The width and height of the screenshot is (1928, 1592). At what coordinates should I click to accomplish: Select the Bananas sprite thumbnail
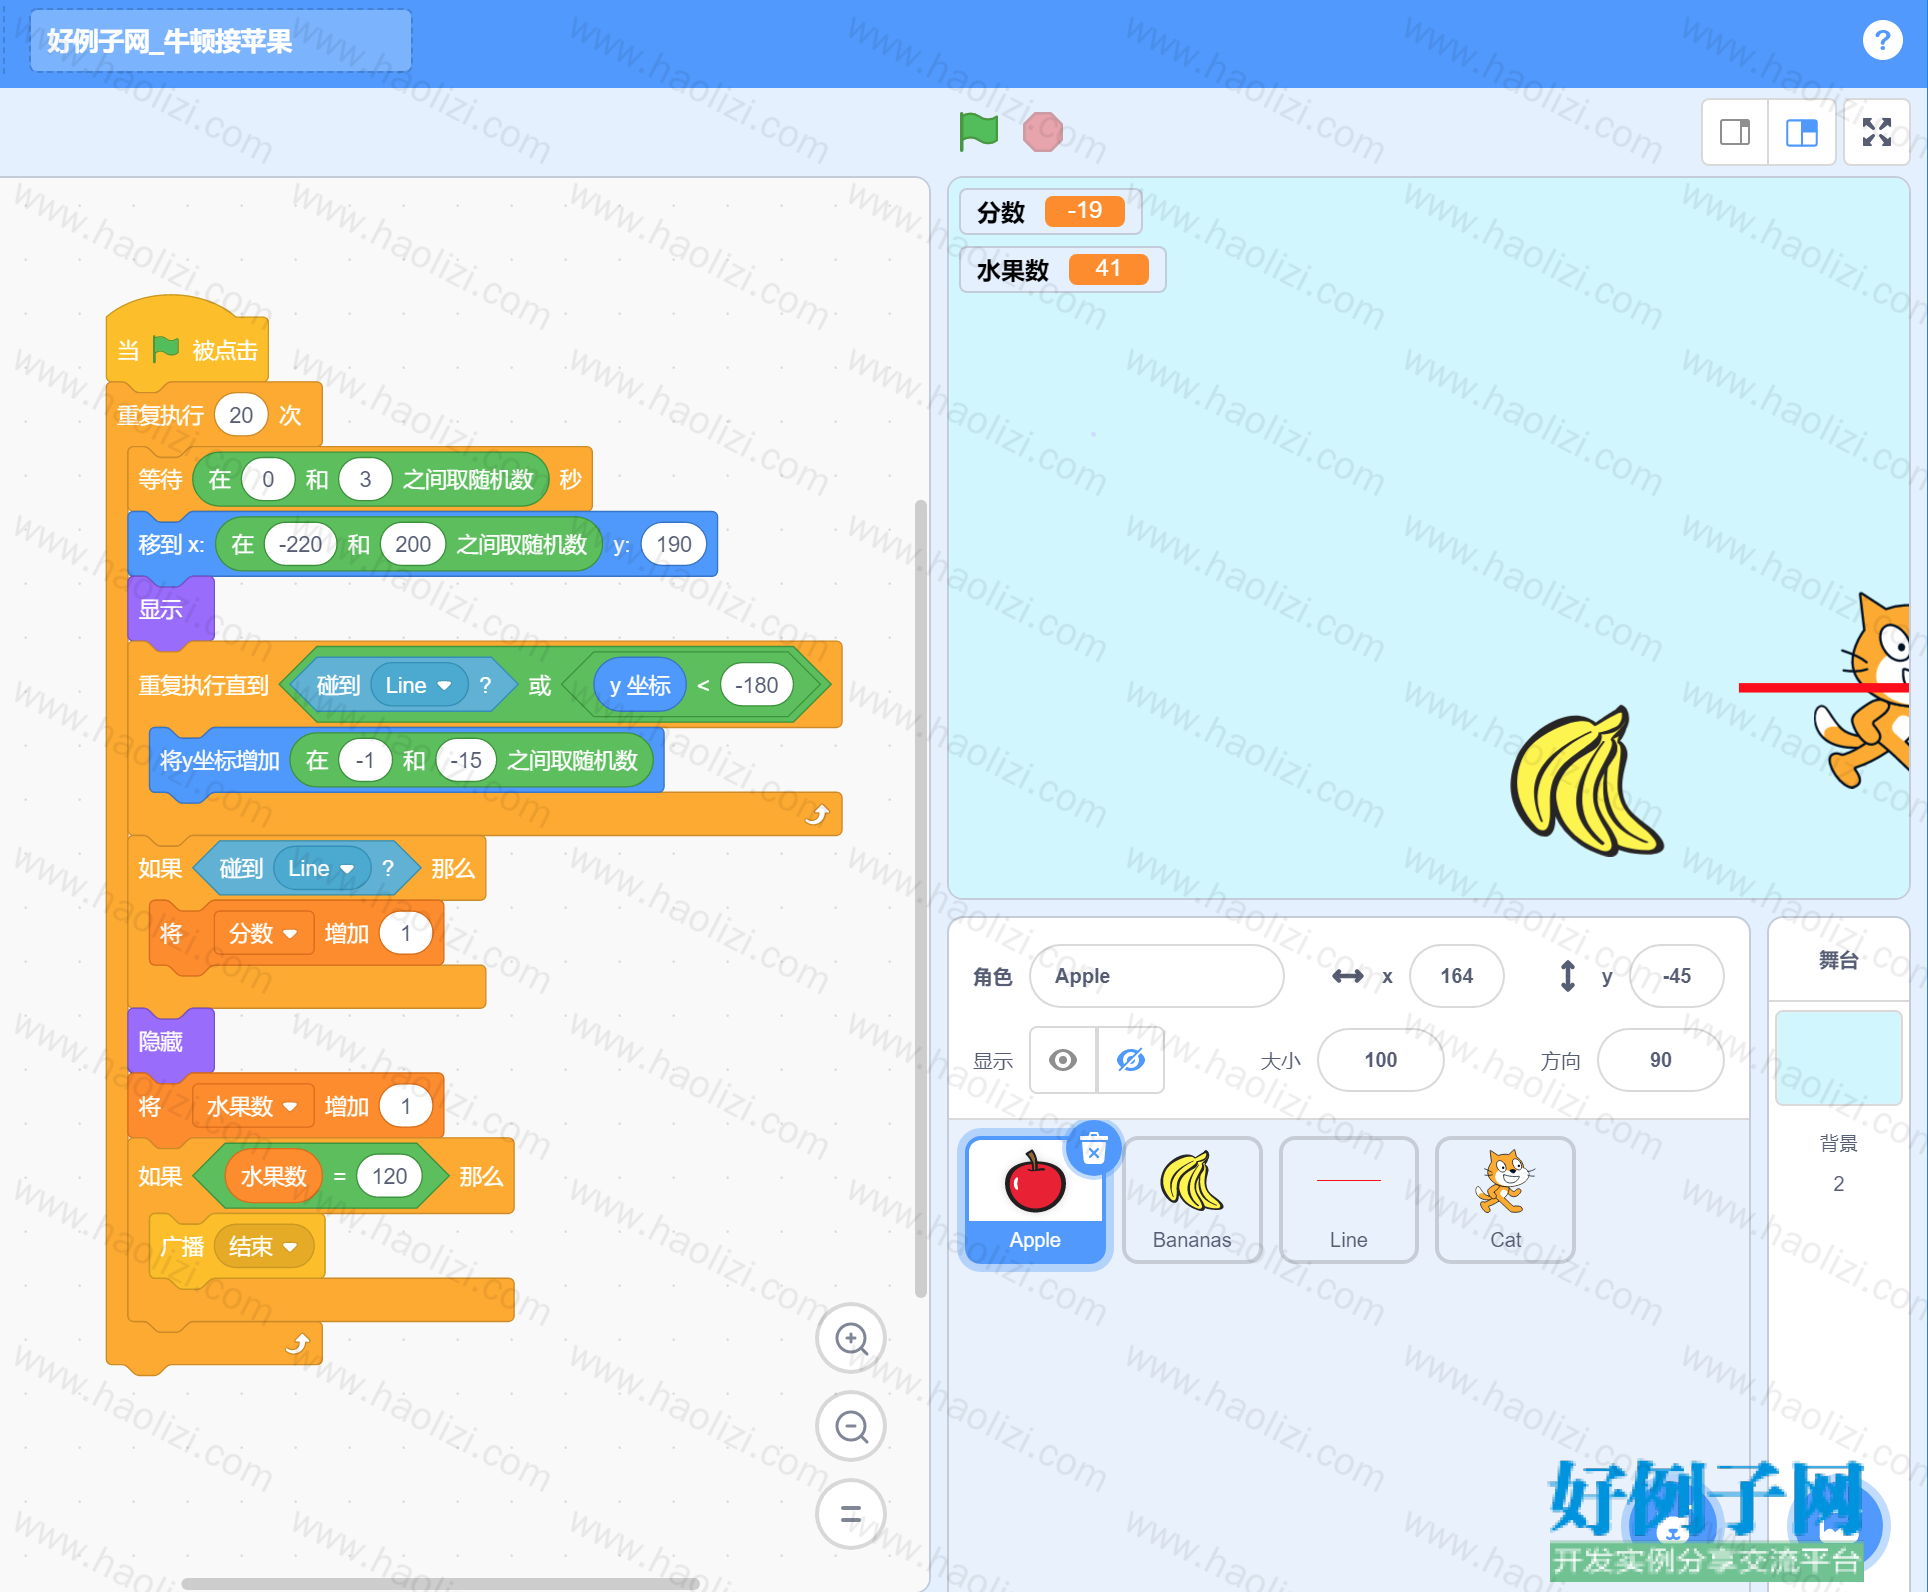(x=1192, y=1199)
